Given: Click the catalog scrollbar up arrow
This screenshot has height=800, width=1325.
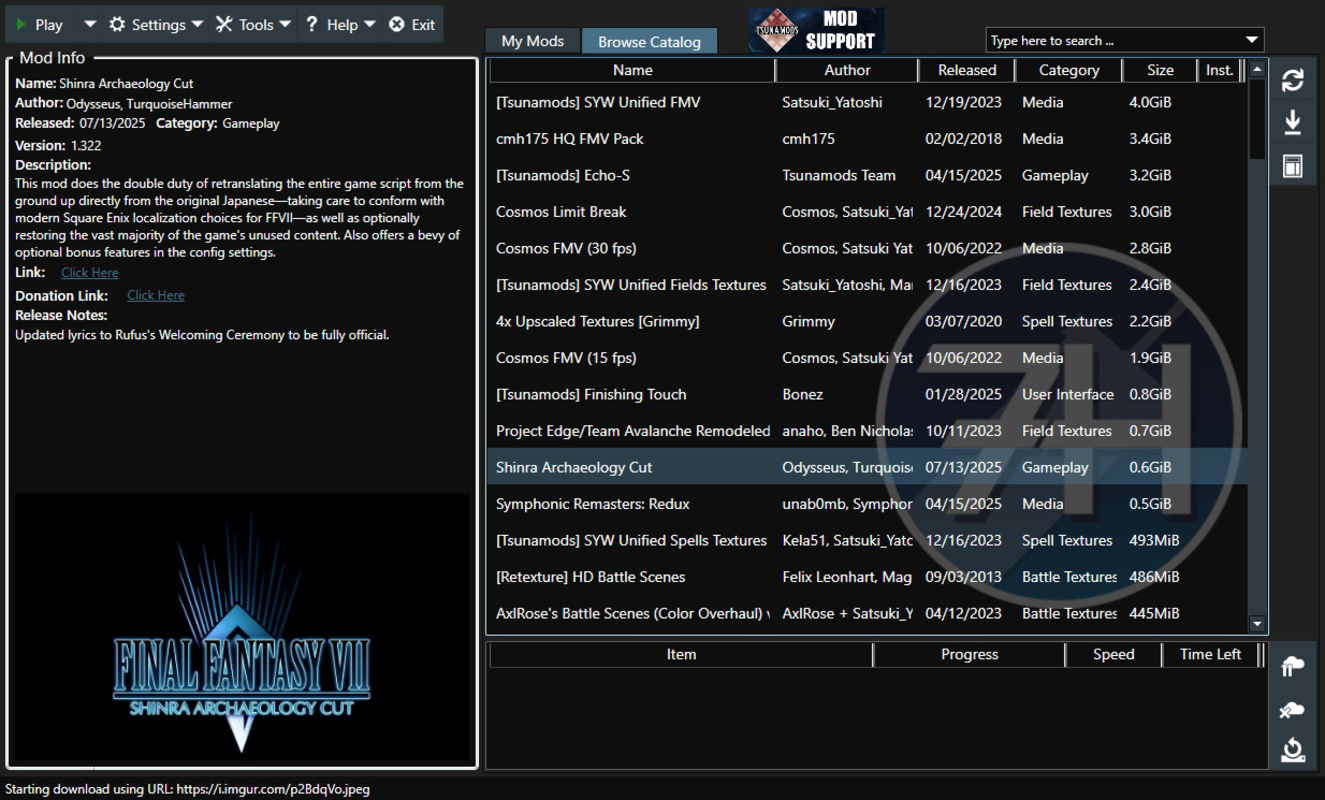Looking at the screenshot, I should pyautogui.click(x=1258, y=69).
